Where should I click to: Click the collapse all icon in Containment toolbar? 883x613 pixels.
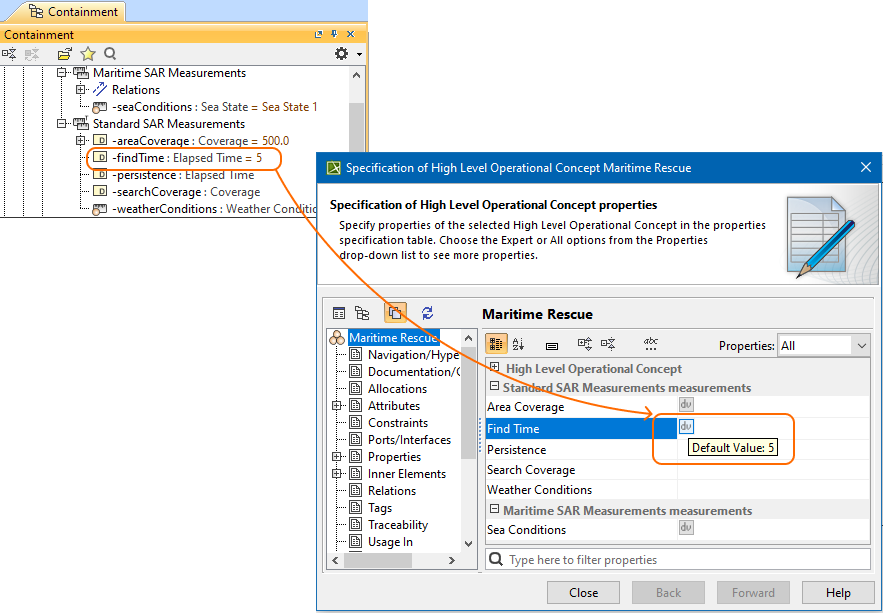coord(32,53)
